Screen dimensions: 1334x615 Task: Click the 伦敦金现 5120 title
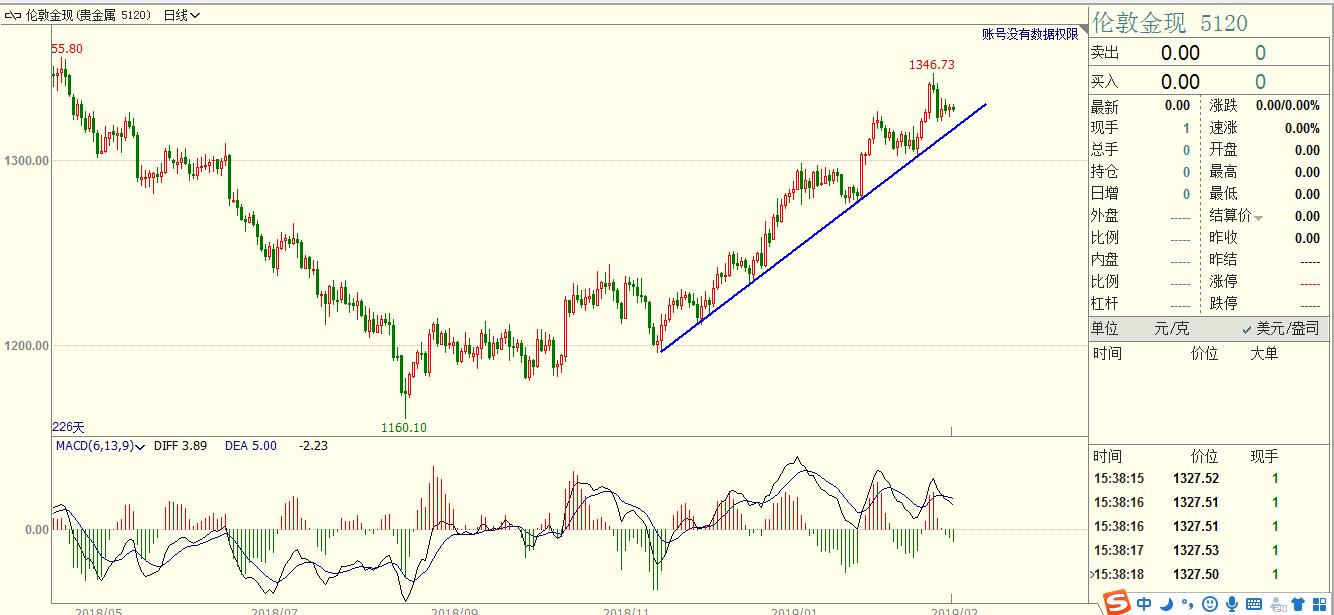(1170, 23)
